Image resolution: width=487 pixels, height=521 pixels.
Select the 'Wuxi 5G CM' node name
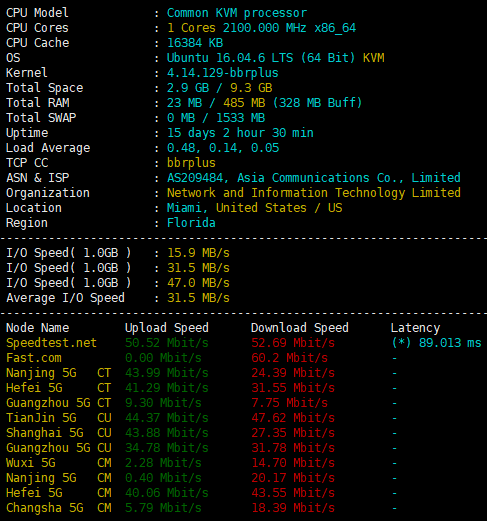click(59, 463)
